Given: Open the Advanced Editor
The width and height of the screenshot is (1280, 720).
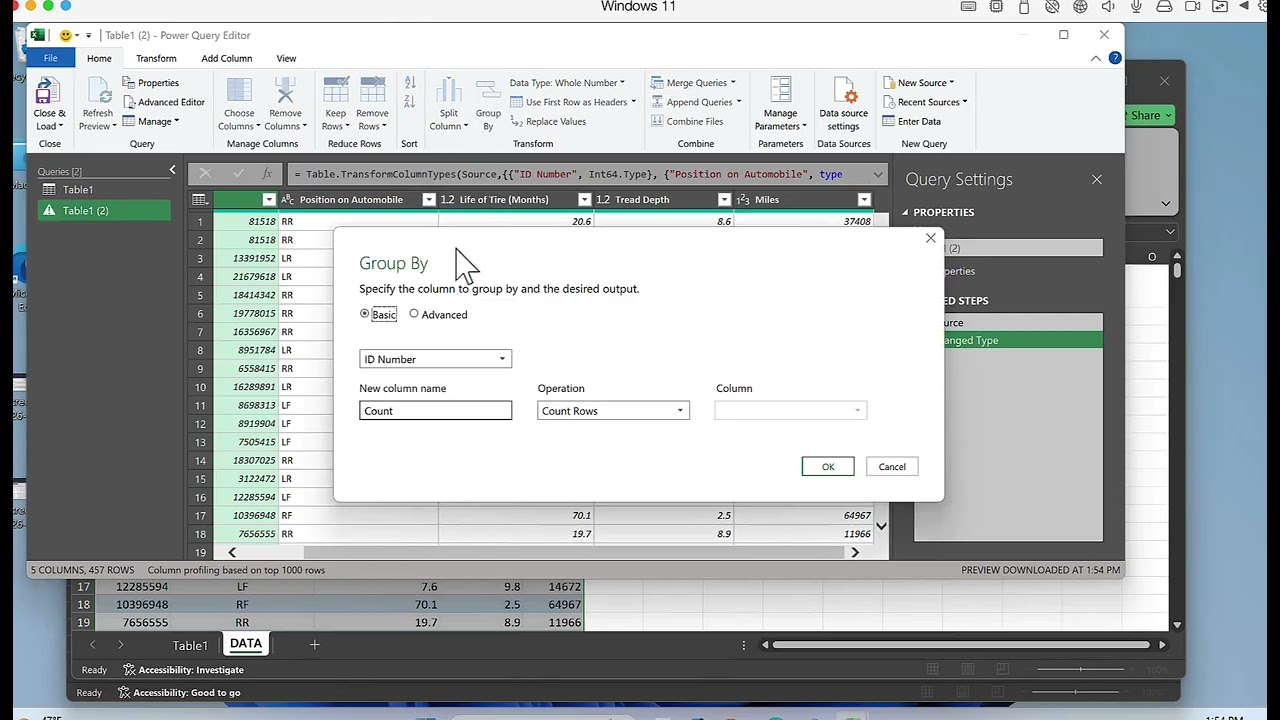Looking at the screenshot, I should click(164, 102).
